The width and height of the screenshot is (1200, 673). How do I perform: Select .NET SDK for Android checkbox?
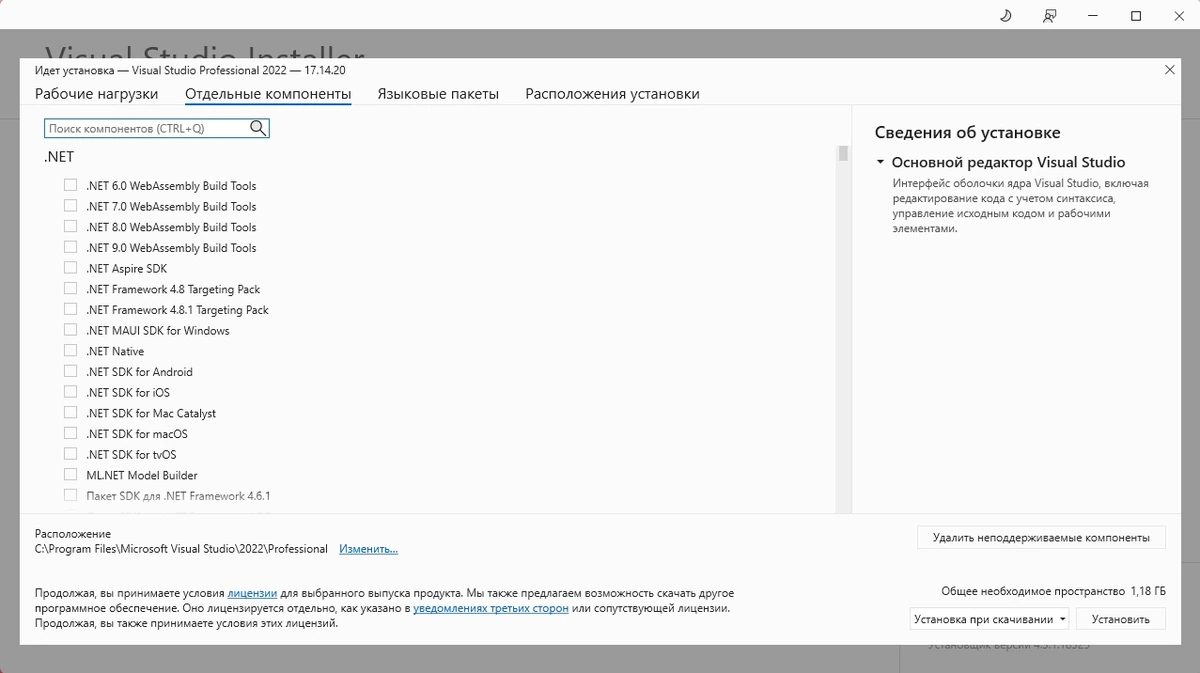(x=70, y=371)
